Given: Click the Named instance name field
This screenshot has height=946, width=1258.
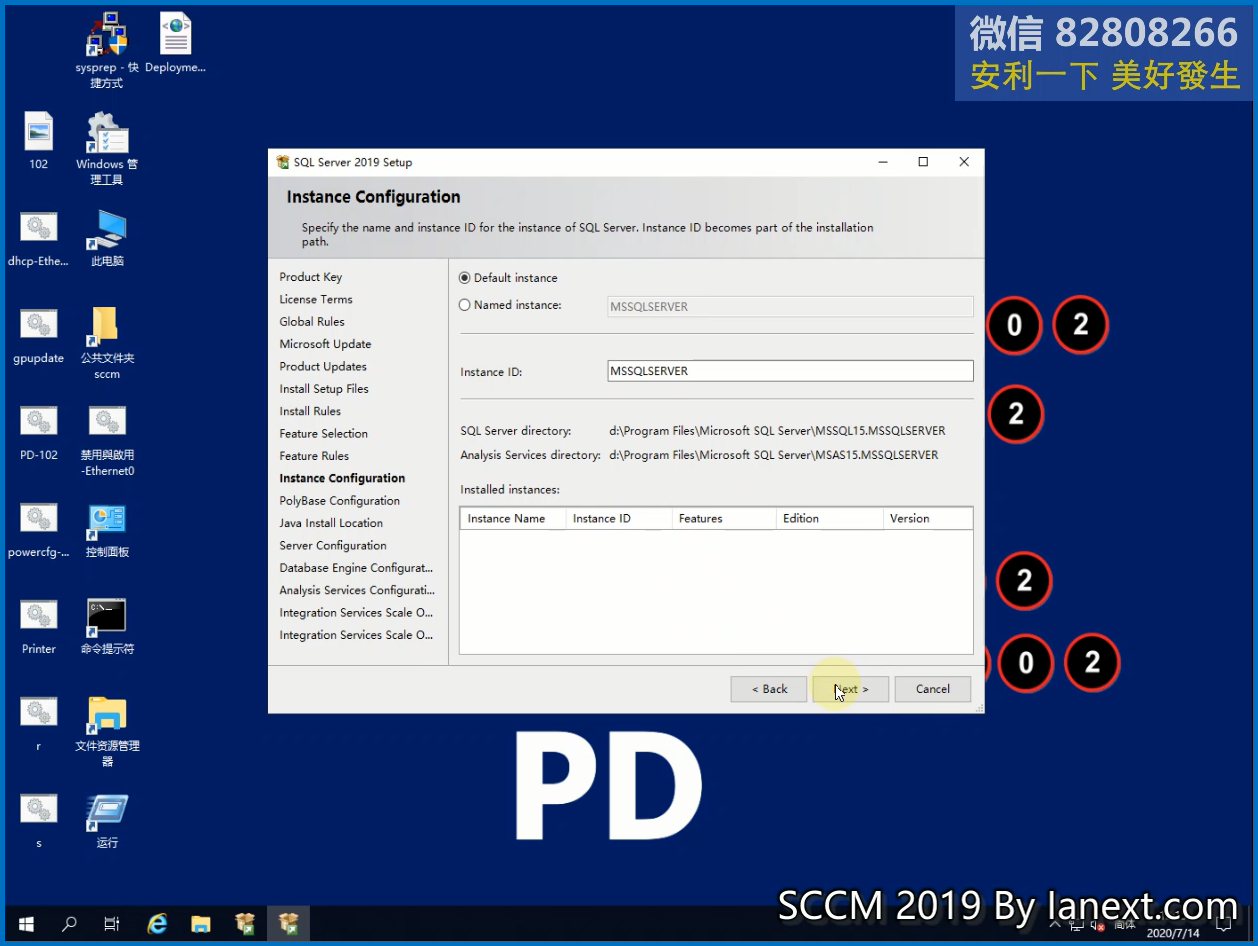Looking at the screenshot, I should pyautogui.click(x=790, y=307).
